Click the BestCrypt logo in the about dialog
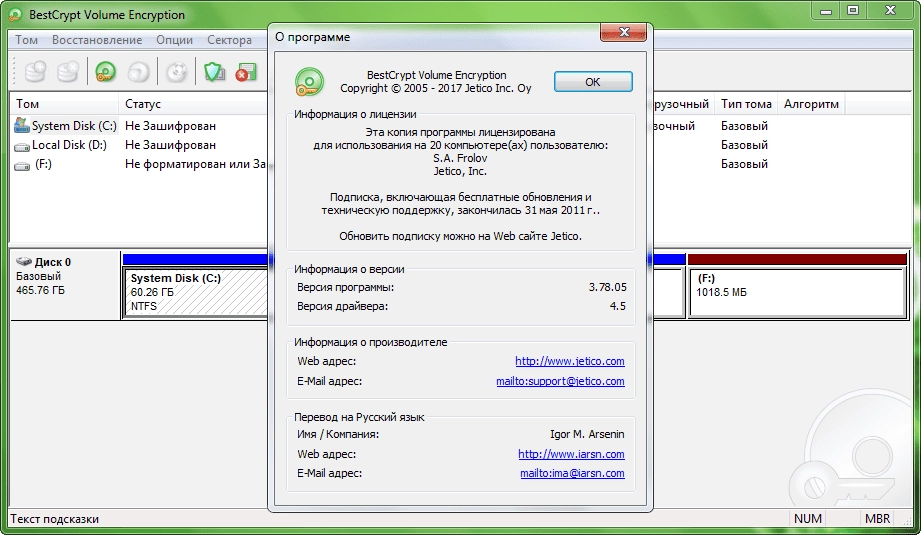 pos(310,82)
